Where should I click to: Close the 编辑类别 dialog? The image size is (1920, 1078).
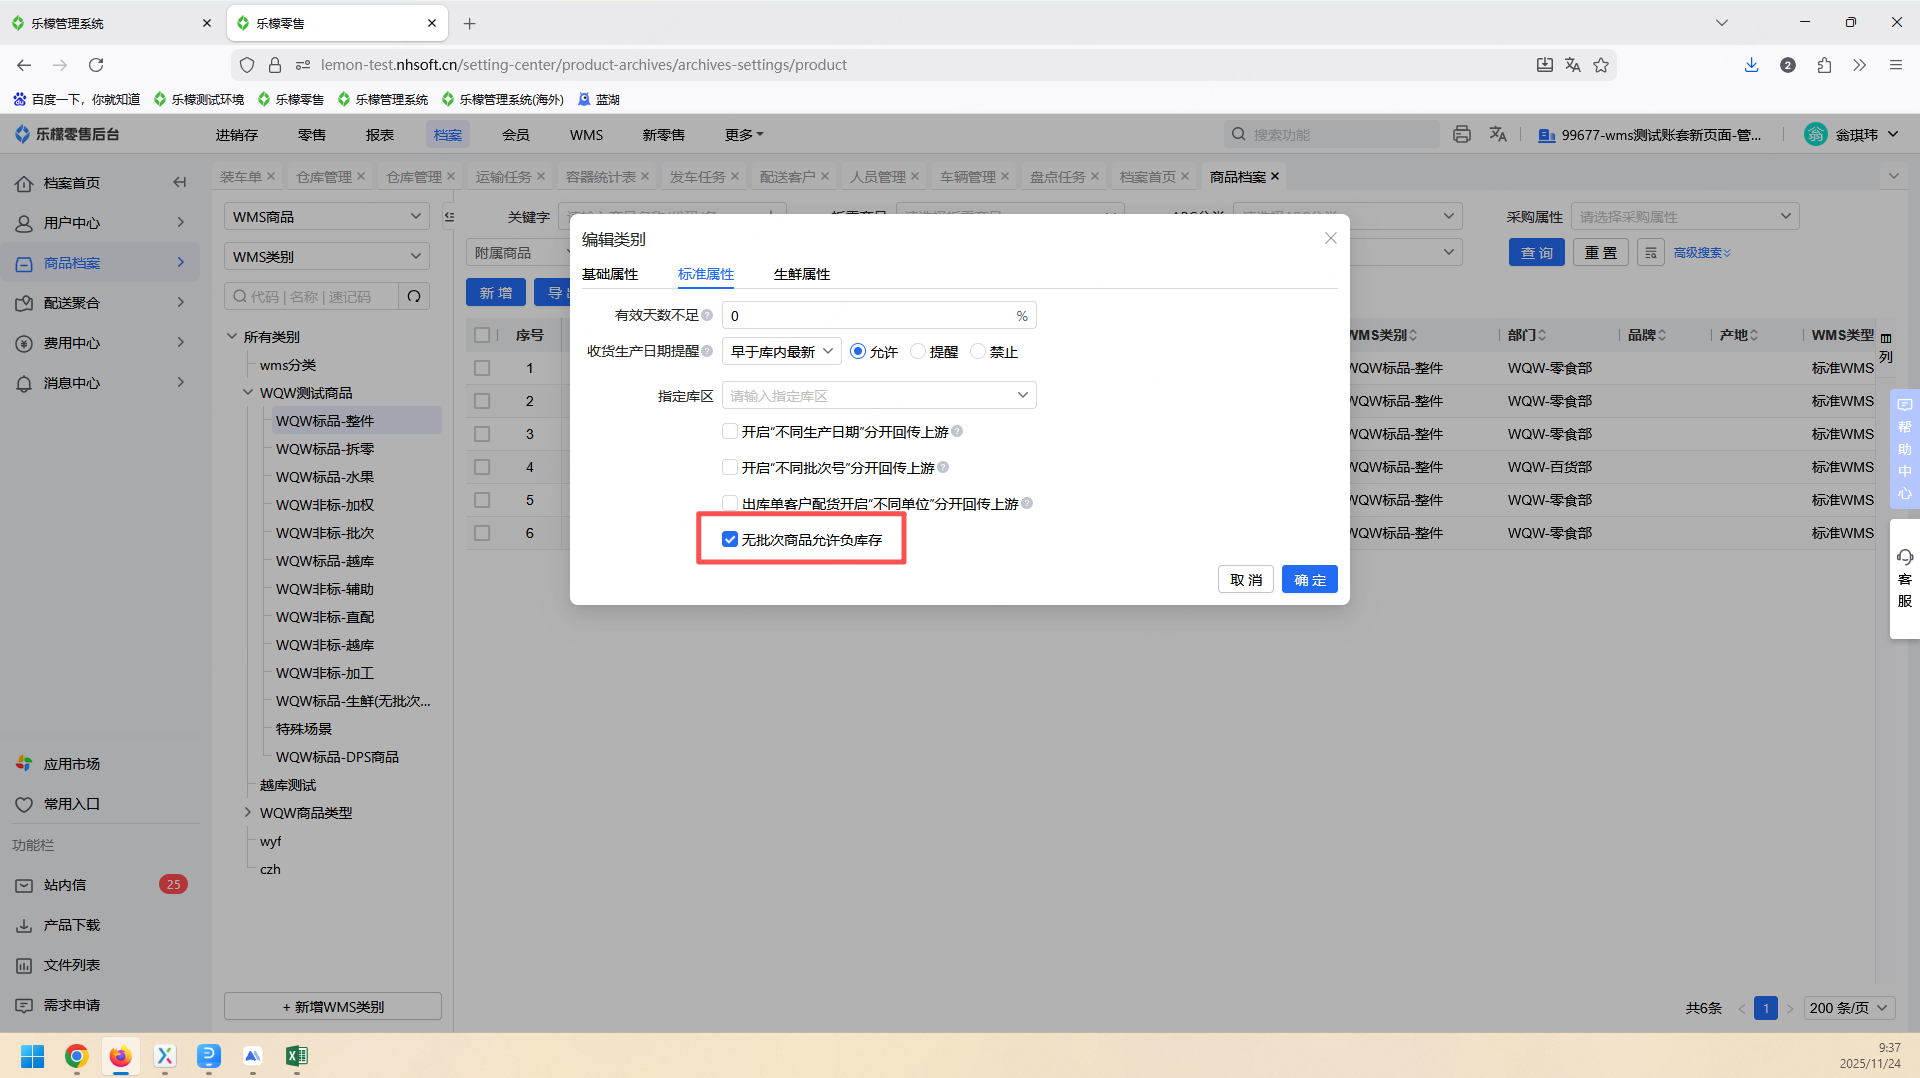pos(1330,238)
